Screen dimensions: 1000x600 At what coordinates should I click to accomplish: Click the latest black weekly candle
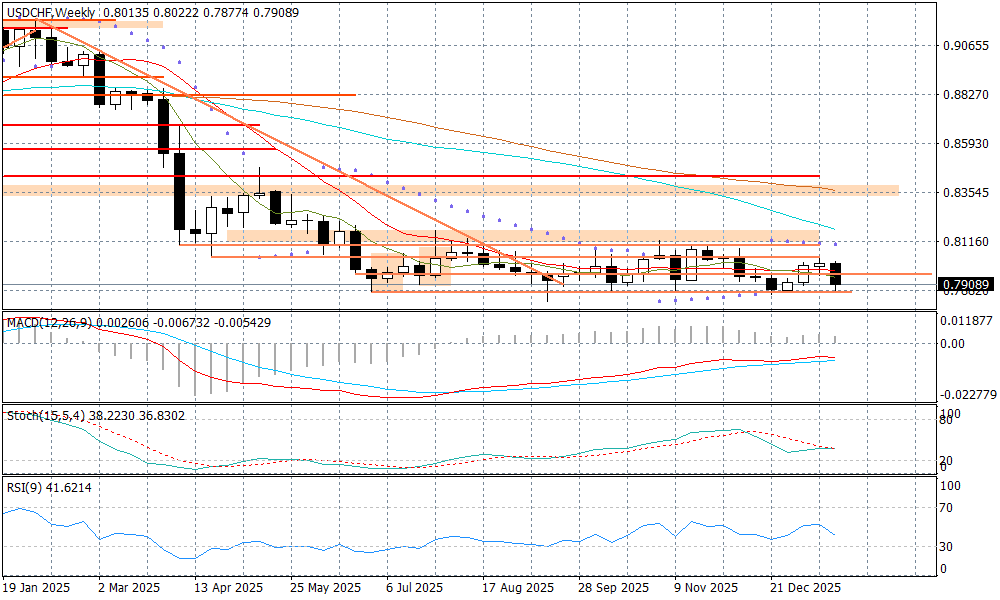click(x=836, y=274)
